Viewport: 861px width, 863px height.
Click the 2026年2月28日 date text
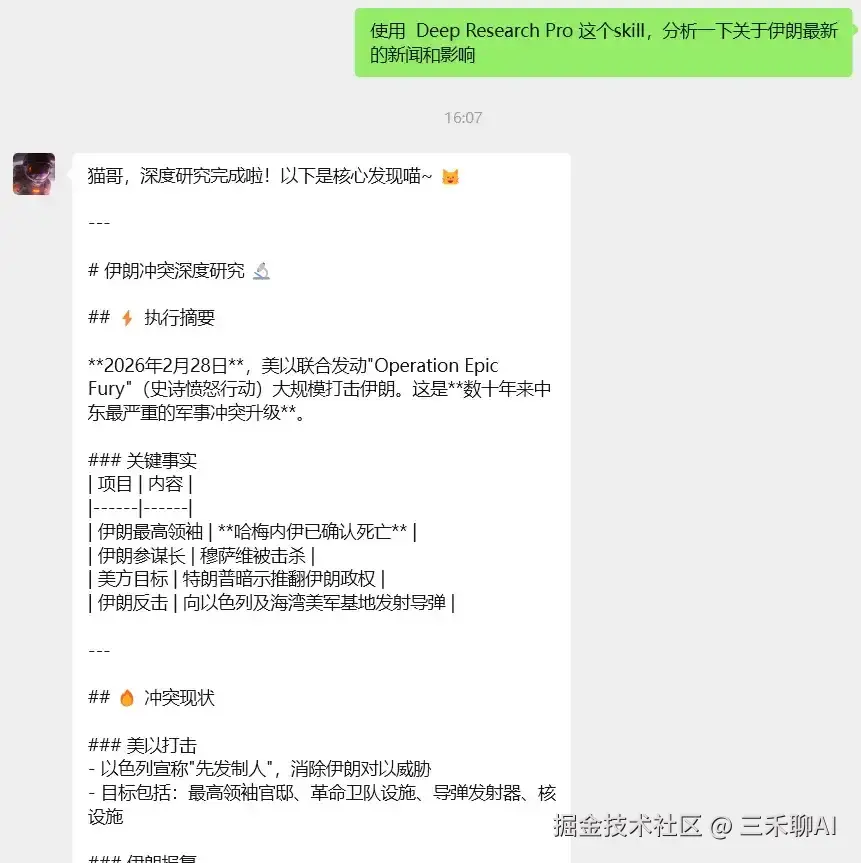[x=166, y=365]
